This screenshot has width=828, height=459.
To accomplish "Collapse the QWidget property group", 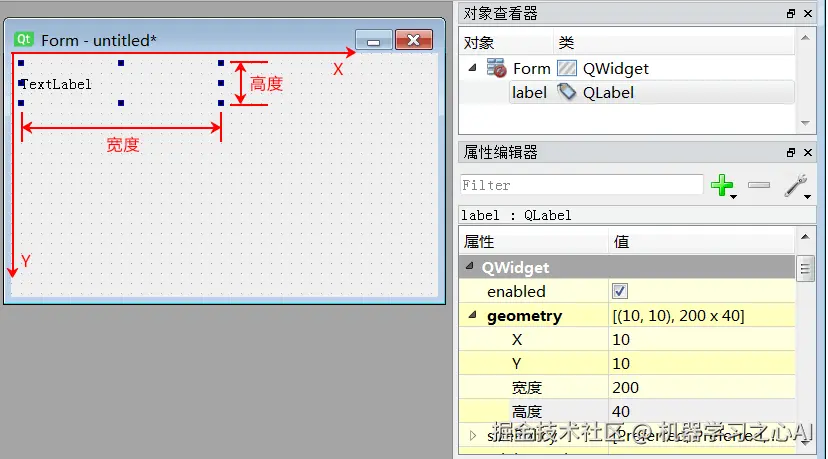I will click(x=469, y=266).
